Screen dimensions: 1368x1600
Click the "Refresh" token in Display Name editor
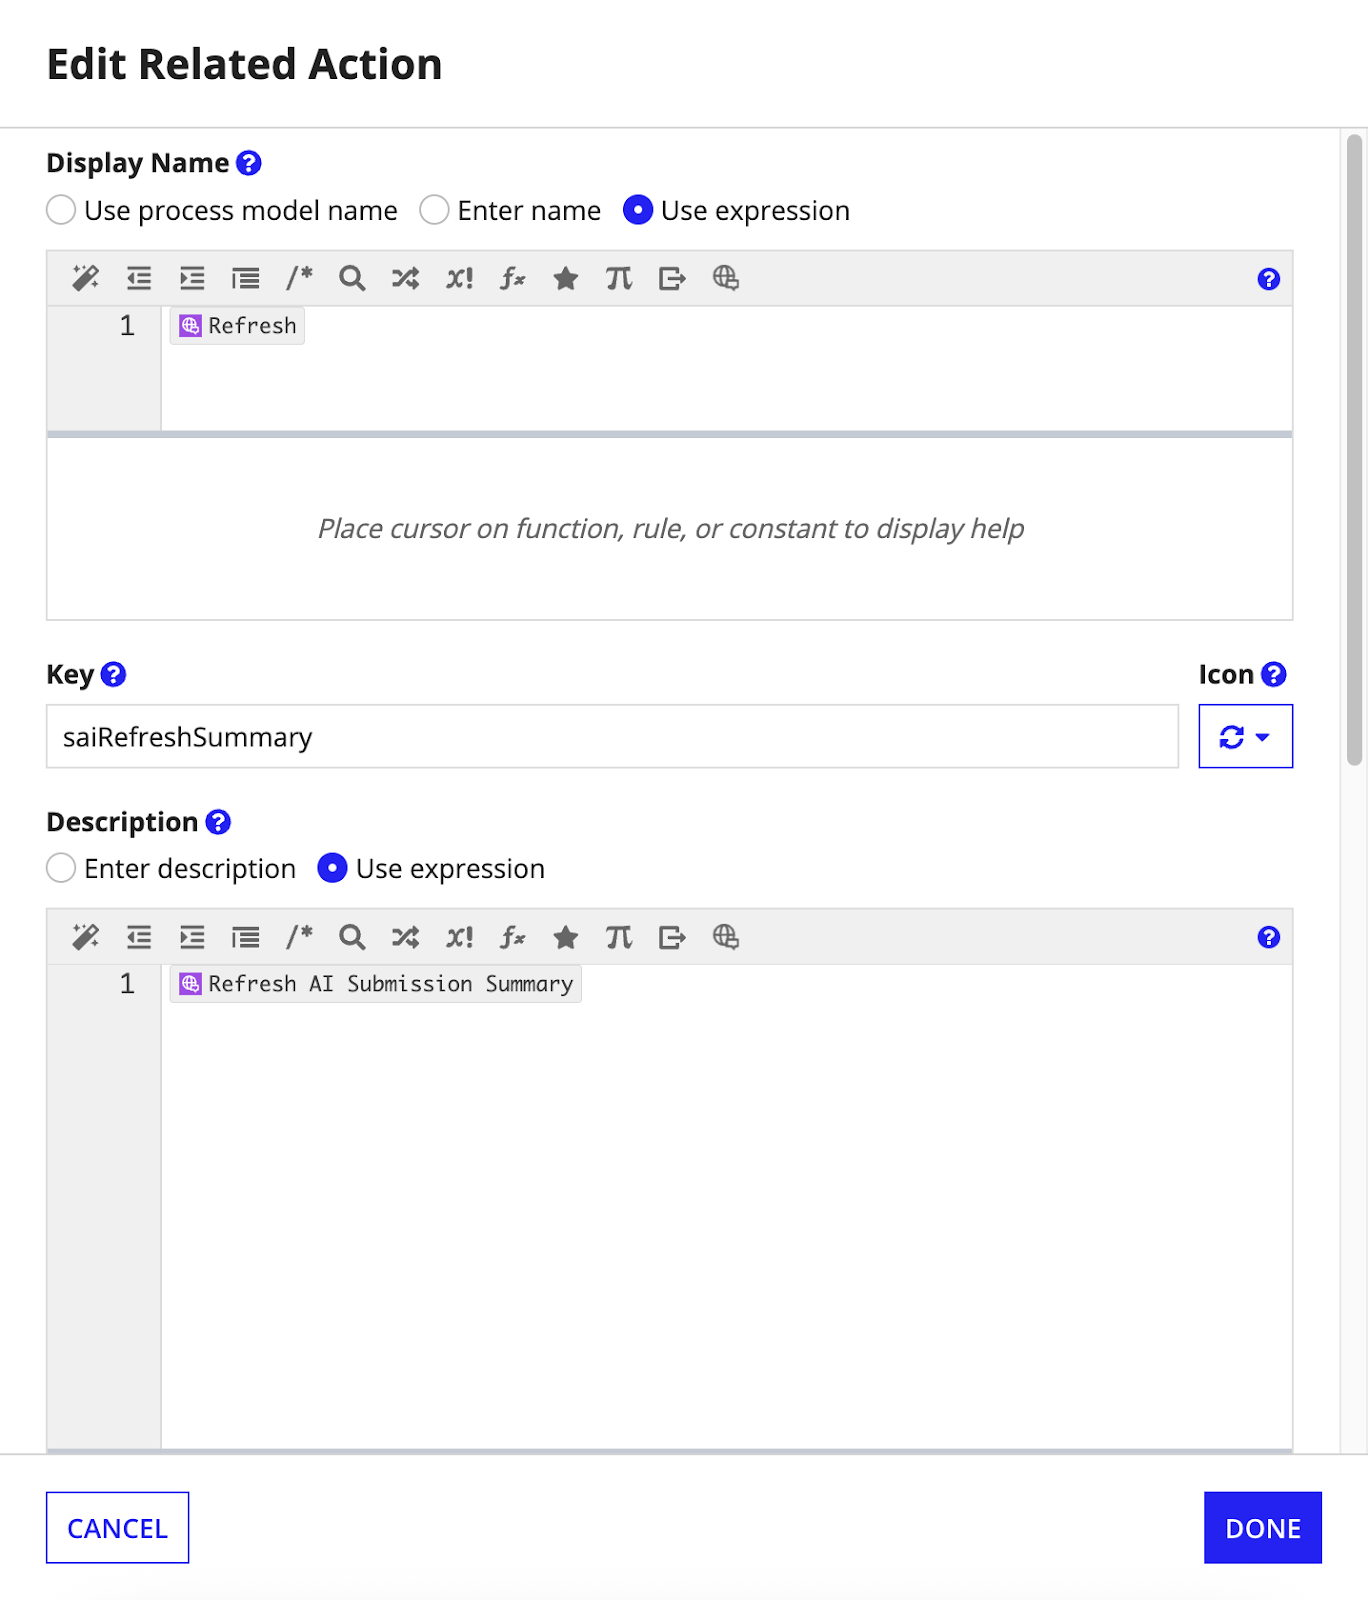pyautogui.click(x=238, y=326)
